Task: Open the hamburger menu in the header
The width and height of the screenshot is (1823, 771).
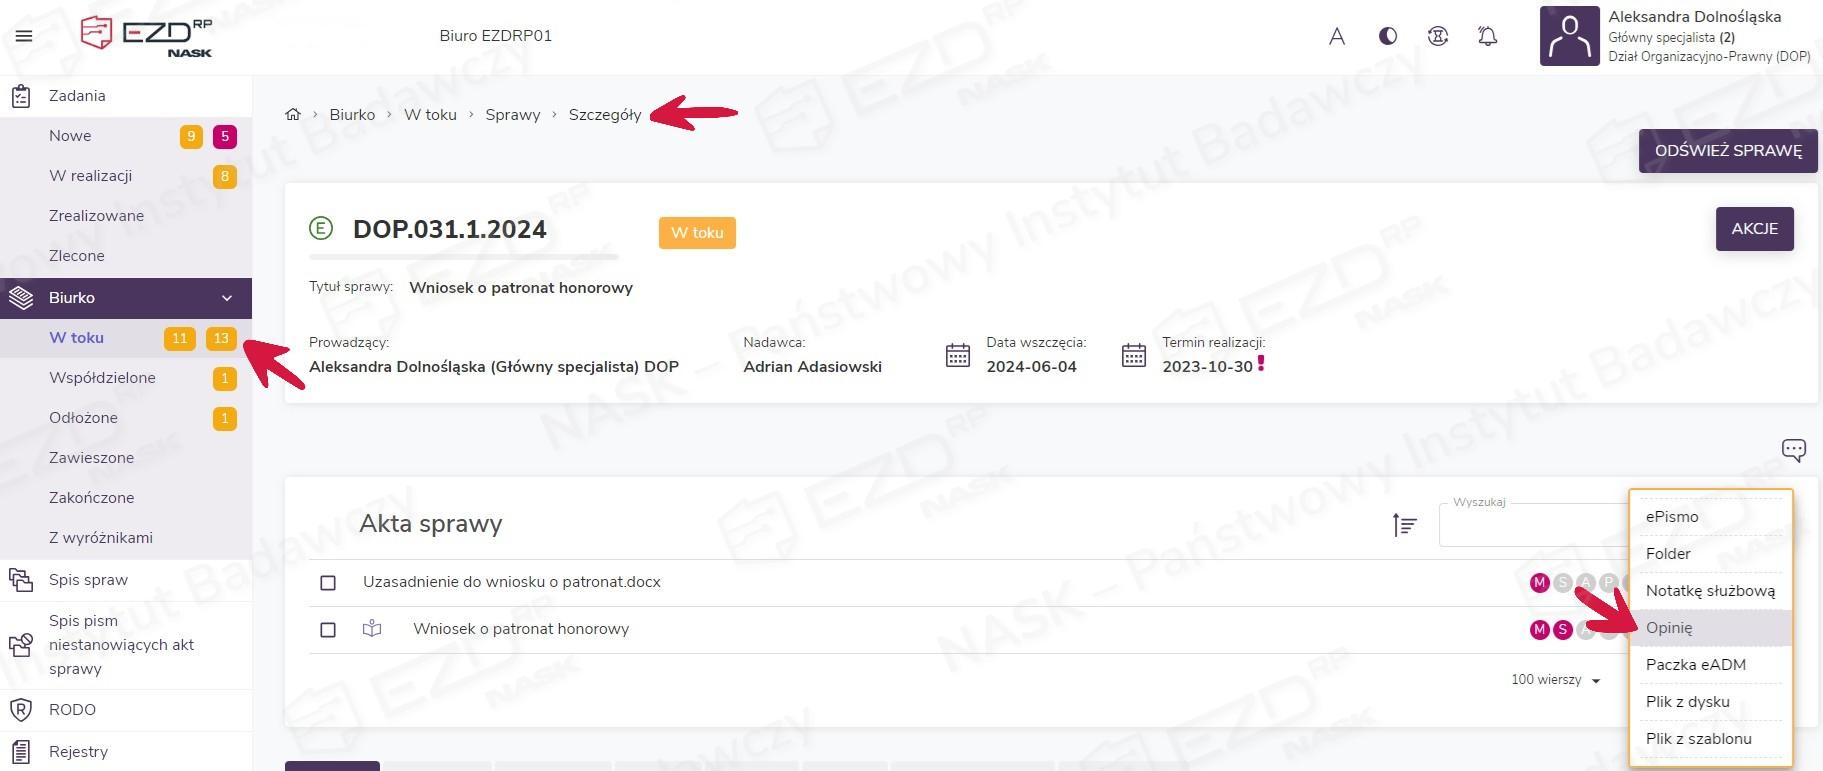Action: click(24, 36)
